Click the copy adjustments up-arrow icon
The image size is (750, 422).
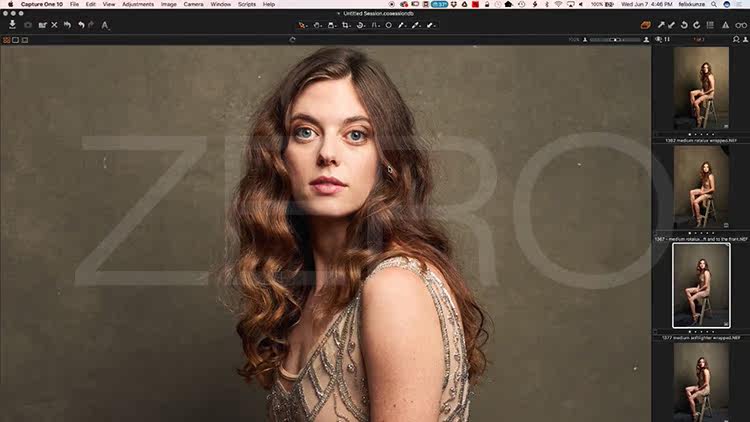coord(661,25)
